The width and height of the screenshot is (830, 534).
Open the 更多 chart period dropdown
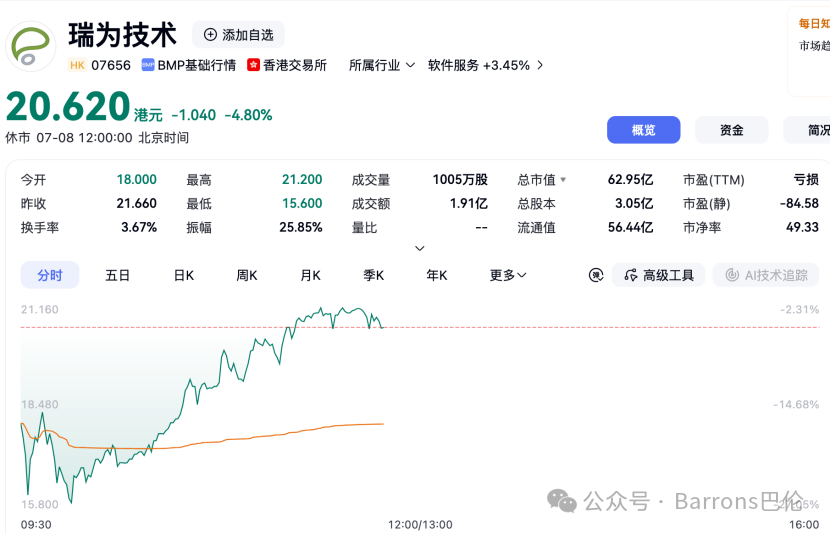508,275
